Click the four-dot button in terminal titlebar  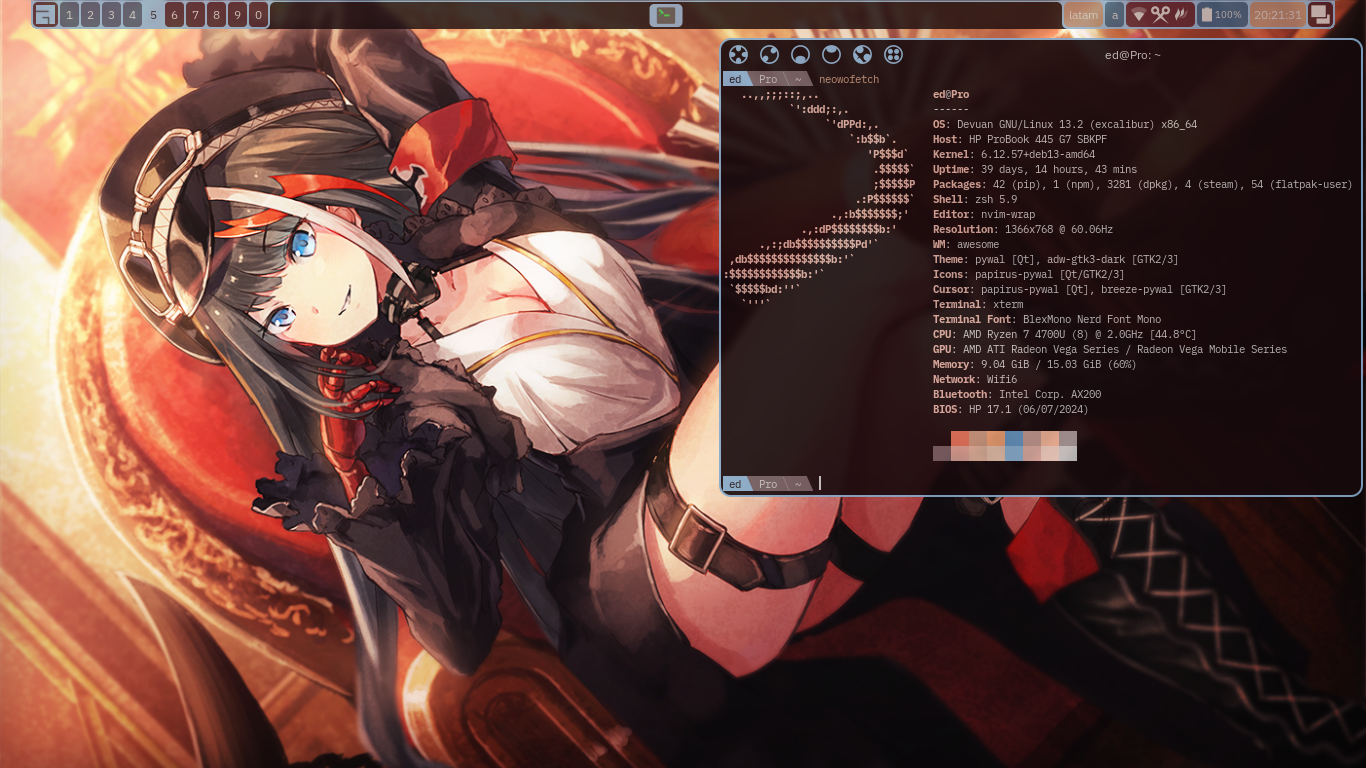(894, 55)
